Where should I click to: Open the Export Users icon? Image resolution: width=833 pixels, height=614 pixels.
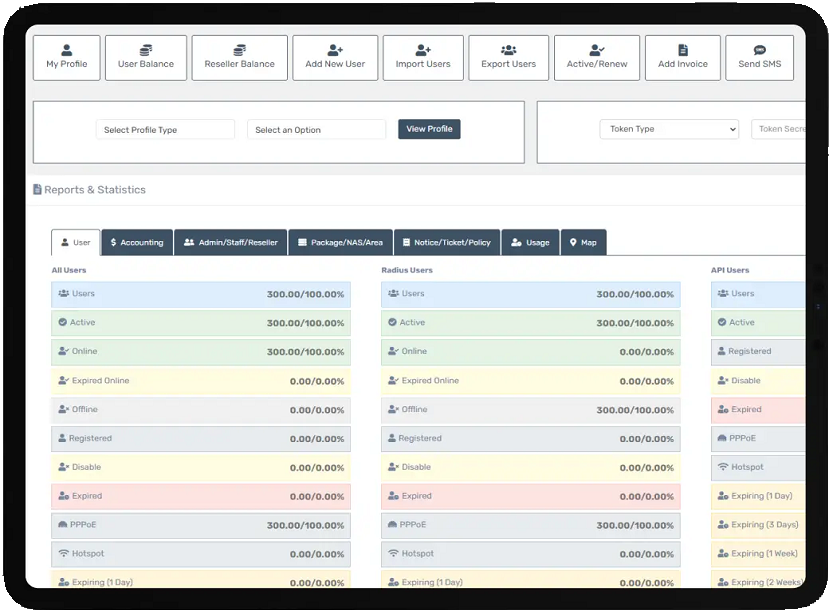click(508, 50)
